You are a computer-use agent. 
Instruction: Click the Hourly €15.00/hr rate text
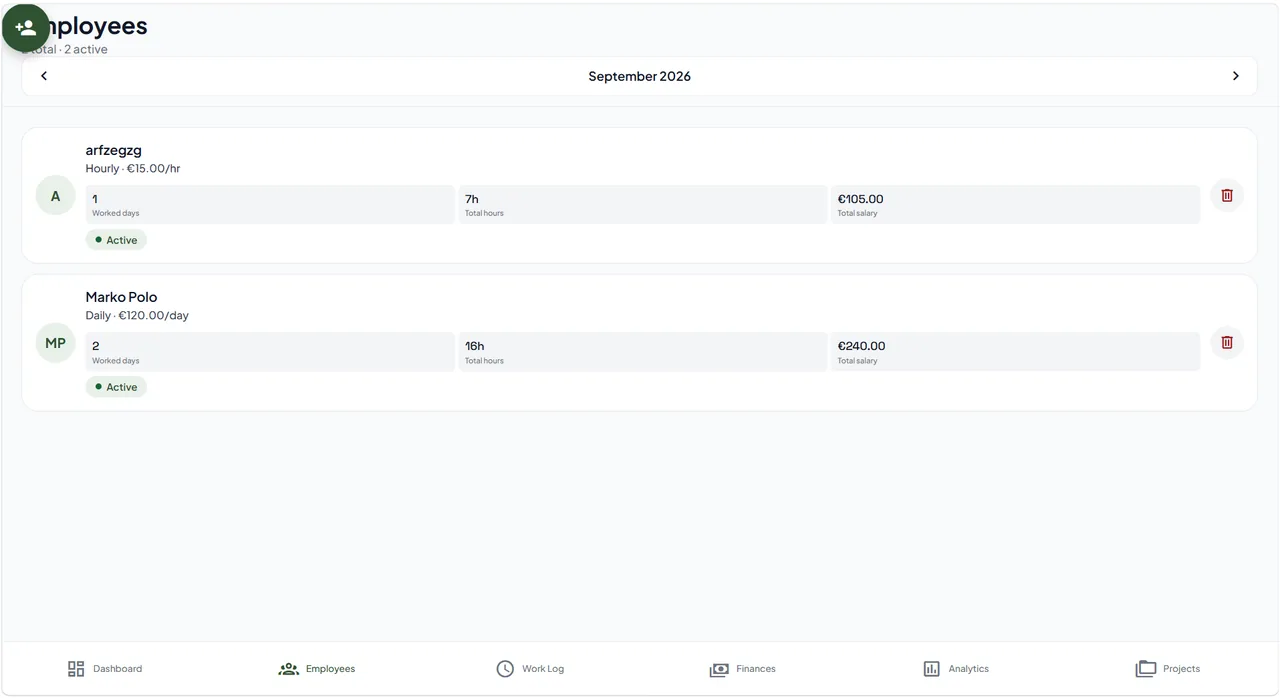[x=133, y=168]
